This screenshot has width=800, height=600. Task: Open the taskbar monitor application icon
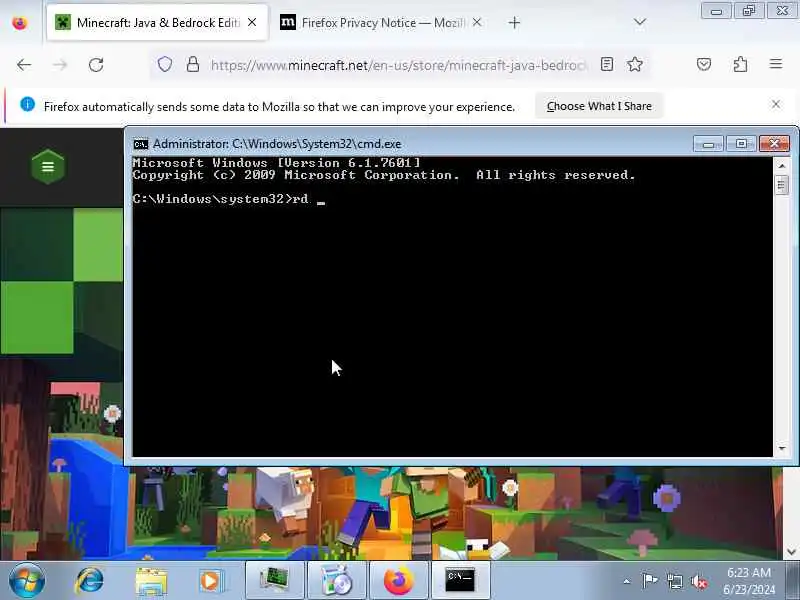pyautogui.click(x=274, y=580)
